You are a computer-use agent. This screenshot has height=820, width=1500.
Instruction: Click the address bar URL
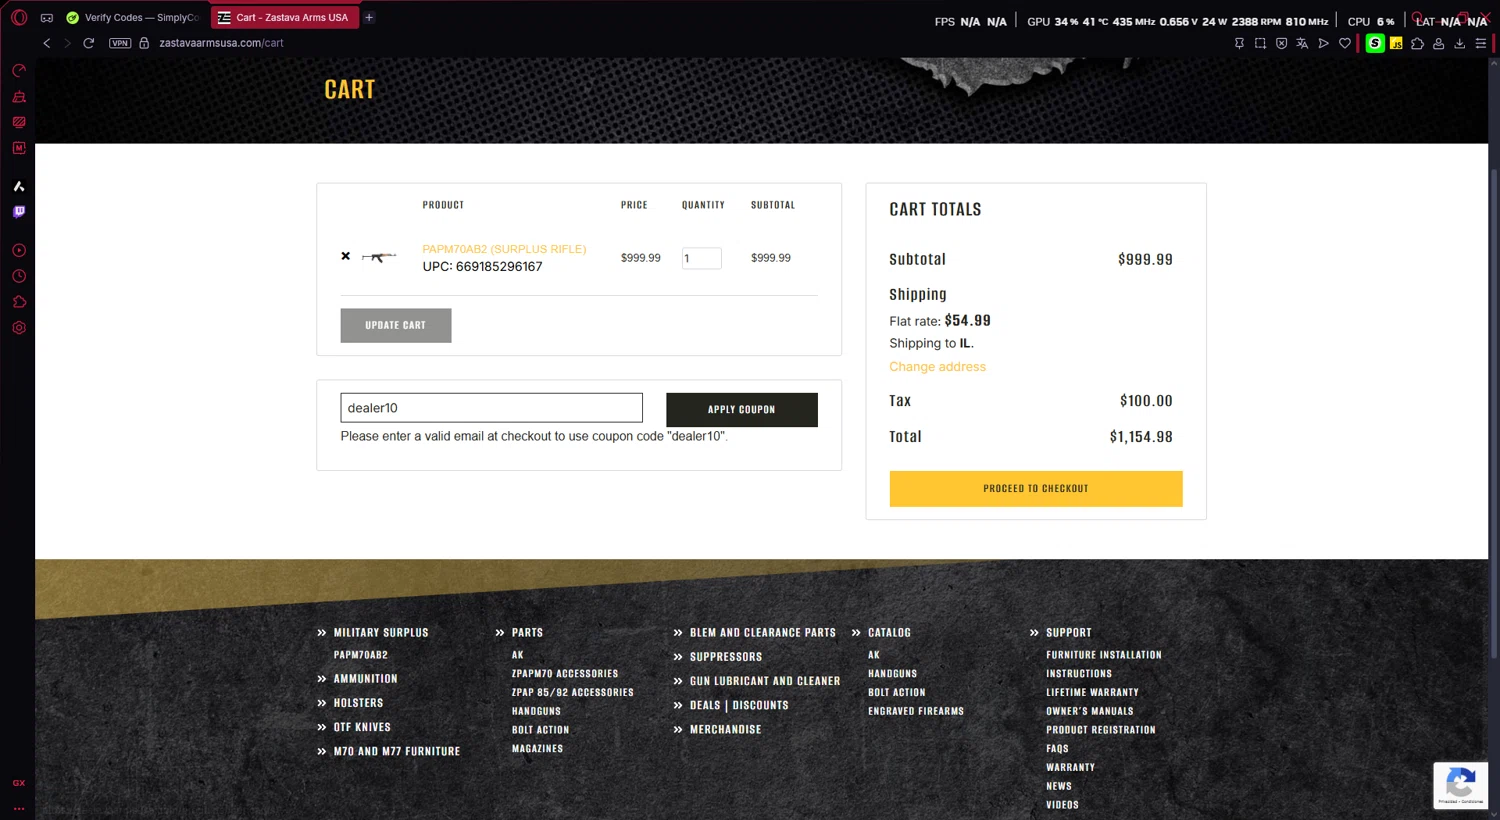click(221, 43)
